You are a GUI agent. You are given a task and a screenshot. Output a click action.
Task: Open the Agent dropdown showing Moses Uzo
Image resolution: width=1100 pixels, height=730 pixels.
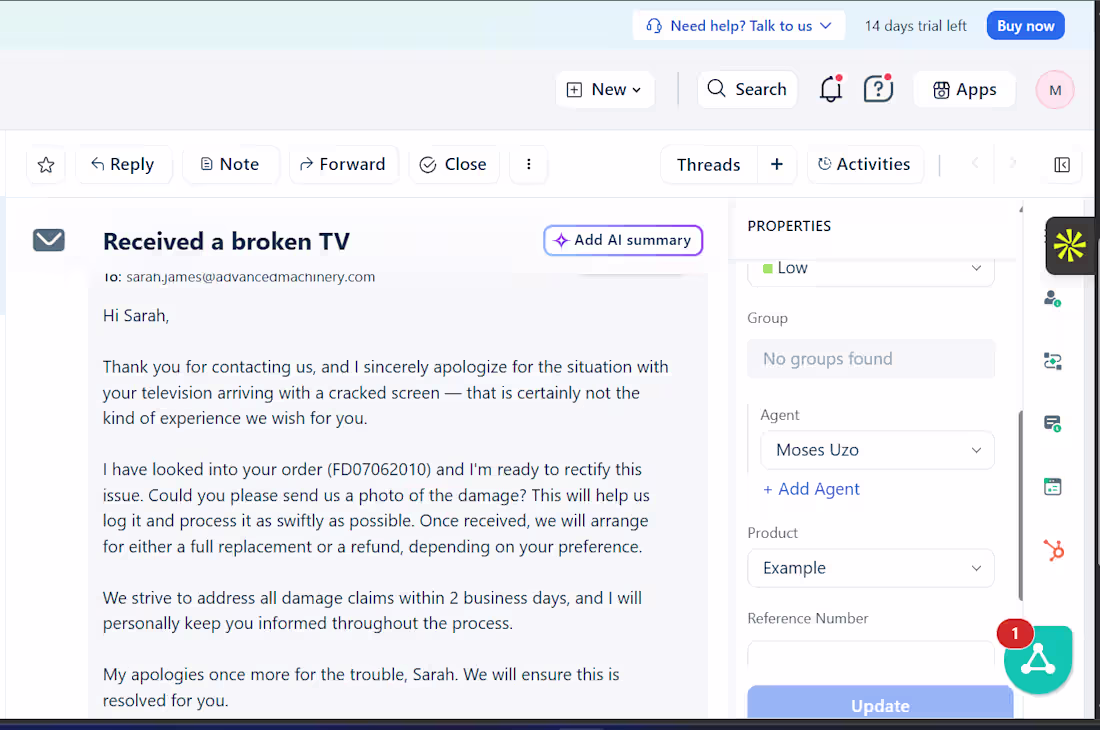click(877, 450)
